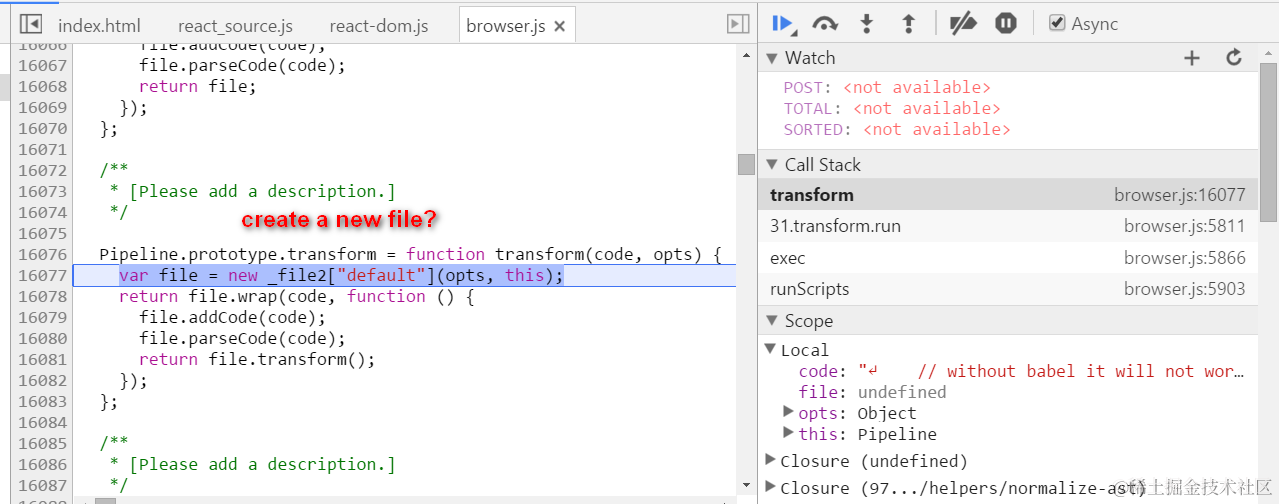Open browser.js:5866 source location link
Image resolution: width=1279 pixels, height=504 pixels.
[x=1185, y=258]
